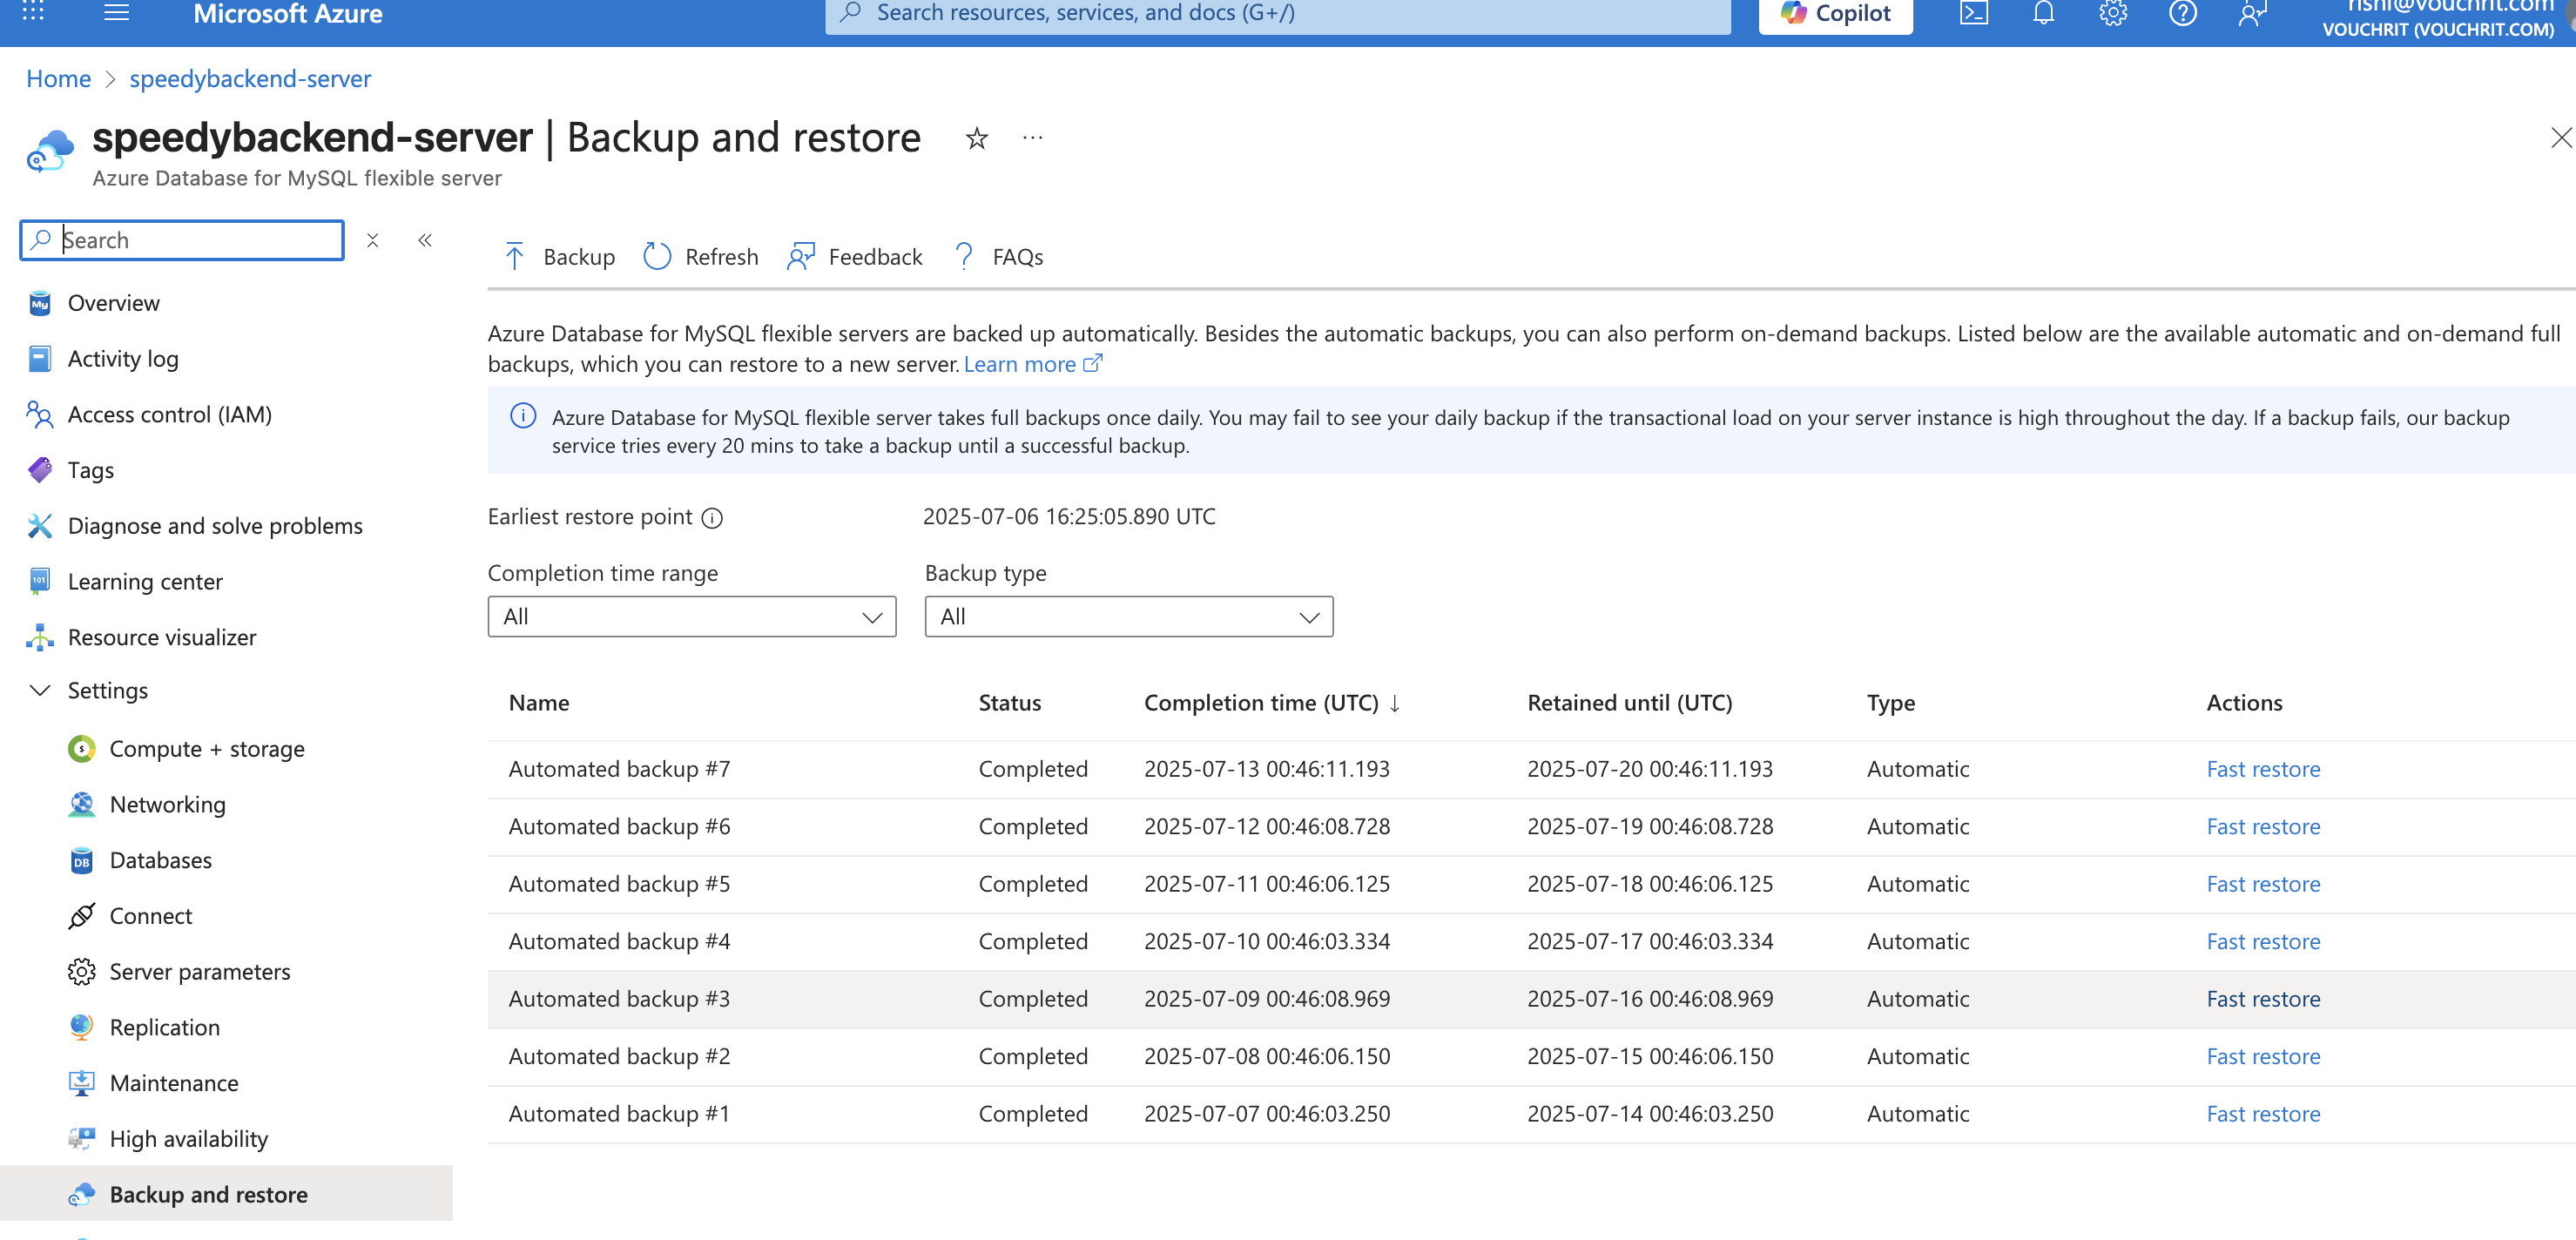2576x1240 pixels.
Task: Click the sidebar Search input field
Action: pos(195,240)
